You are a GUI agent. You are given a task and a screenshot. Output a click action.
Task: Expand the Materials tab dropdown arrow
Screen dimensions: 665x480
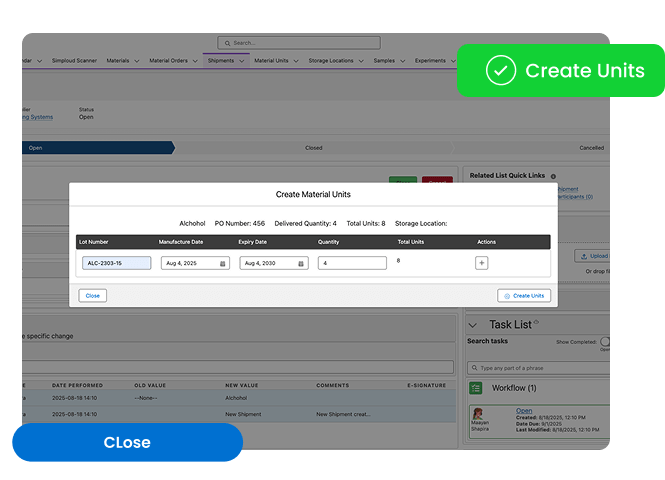click(137, 61)
